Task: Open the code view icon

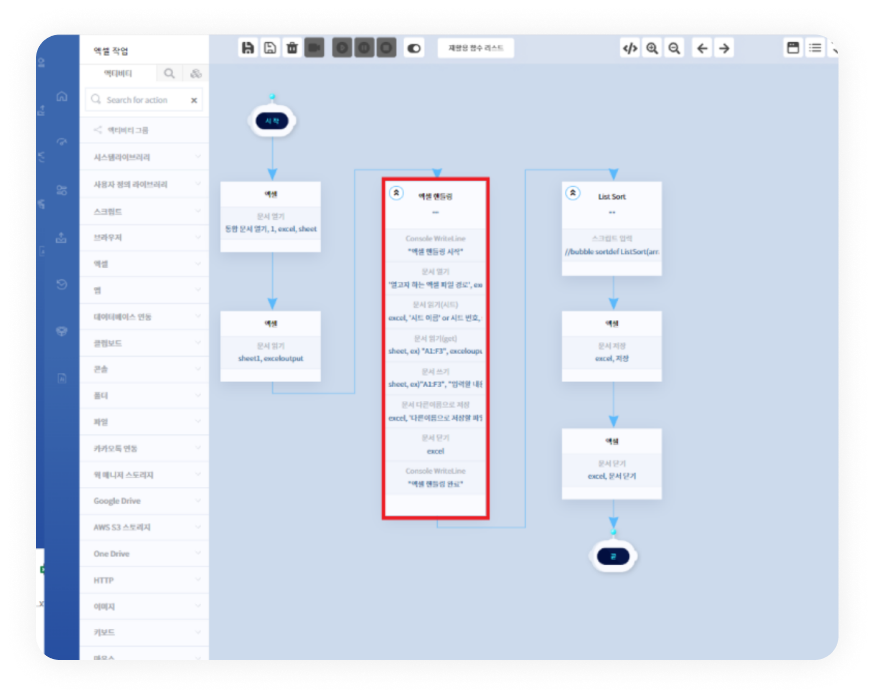Action: tap(629, 48)
